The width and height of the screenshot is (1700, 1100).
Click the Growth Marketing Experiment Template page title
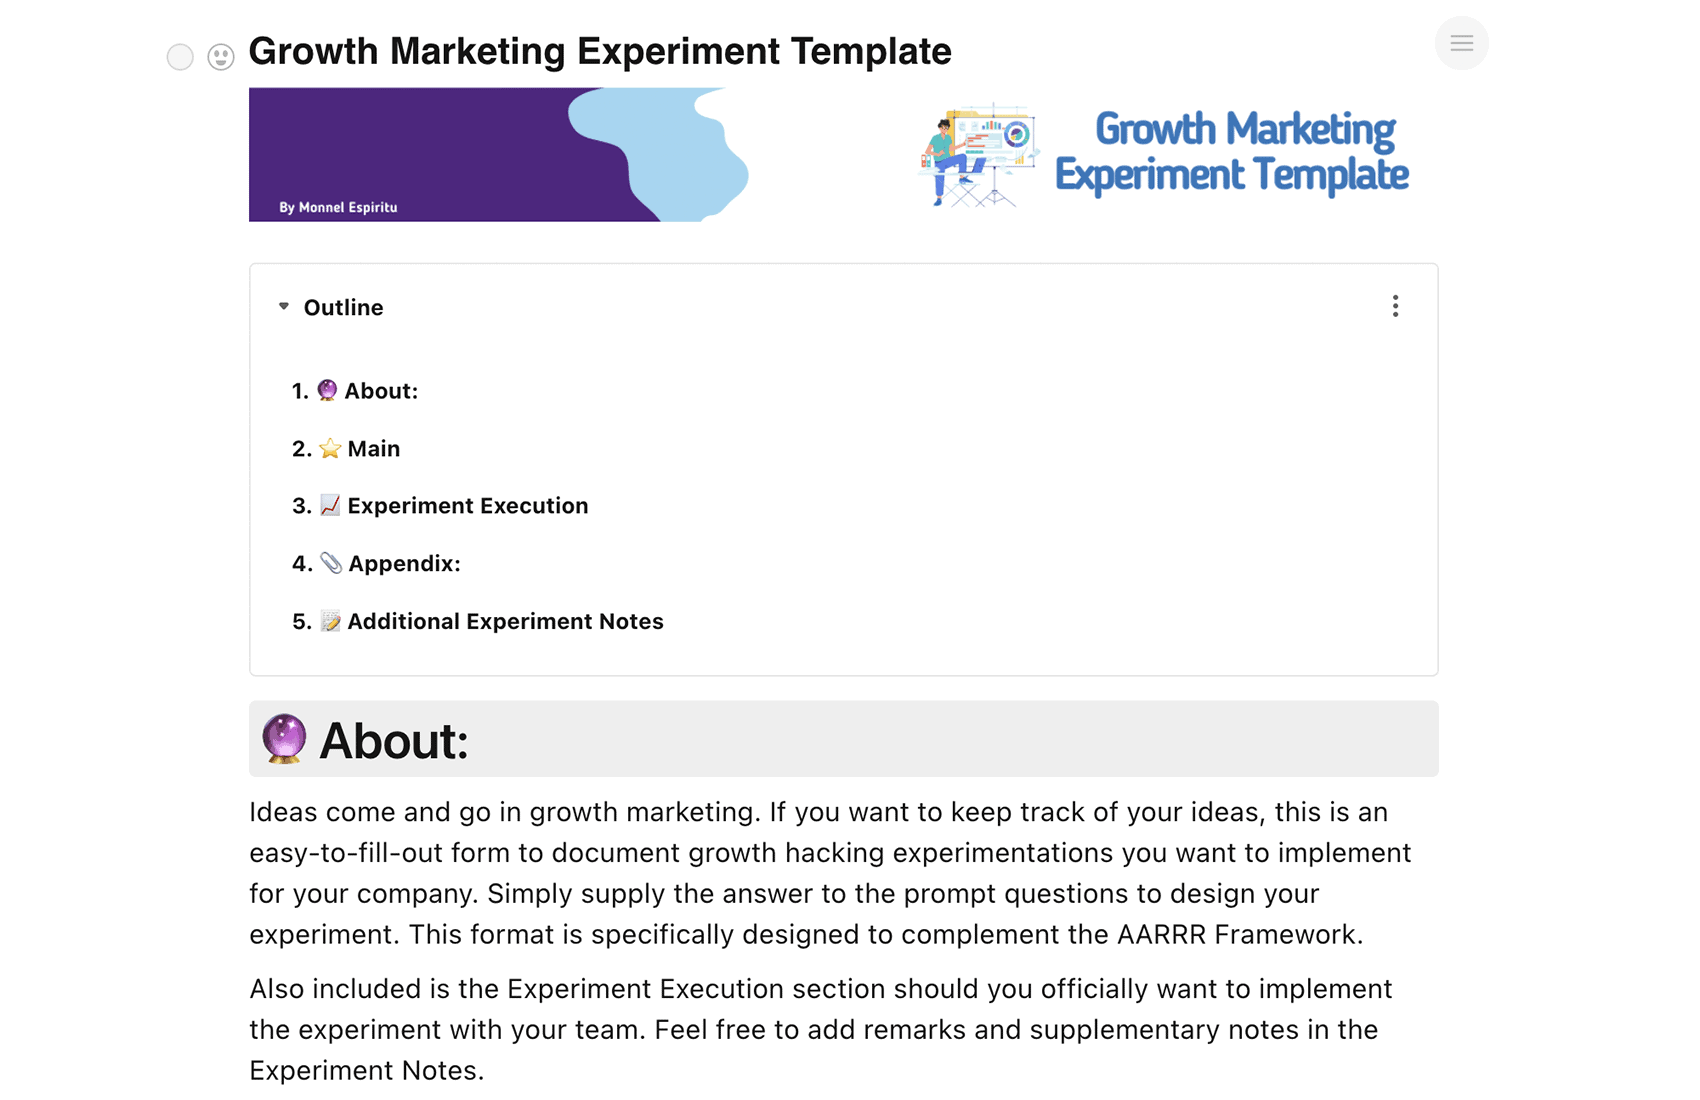[x=599, y=52]
